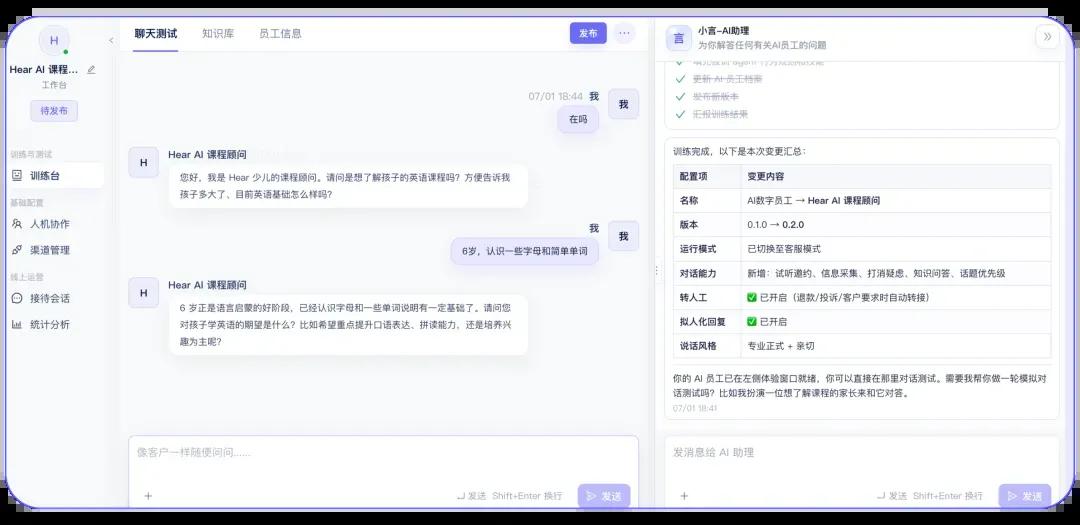Switch to the 聊天测试 tab
The height and width of the screenshot is (525, 1080).
tap(156, 33)
